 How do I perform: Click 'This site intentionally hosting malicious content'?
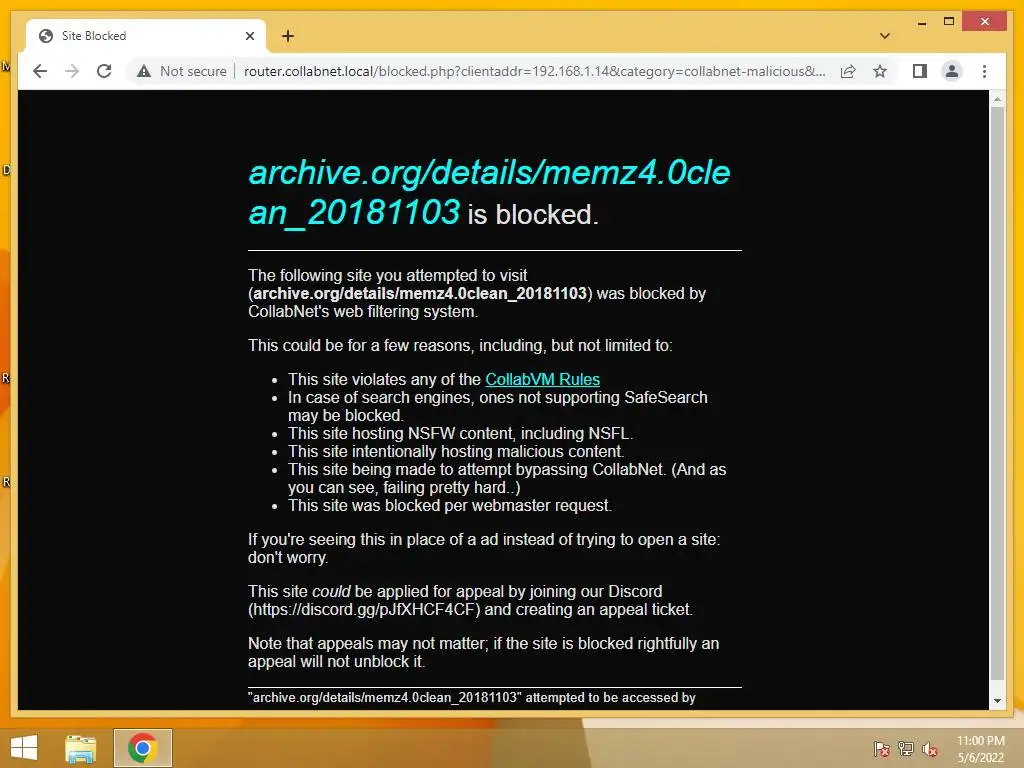456,451
